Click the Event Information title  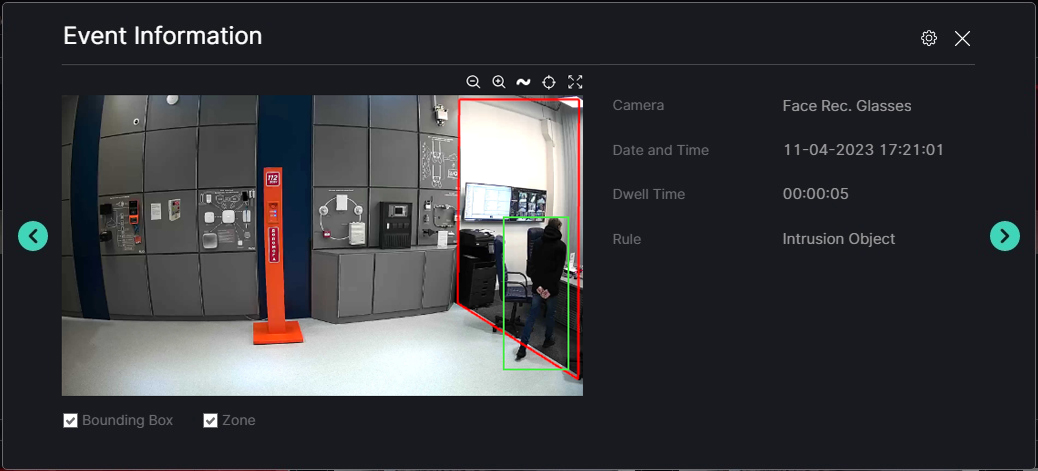coord(163,36)
